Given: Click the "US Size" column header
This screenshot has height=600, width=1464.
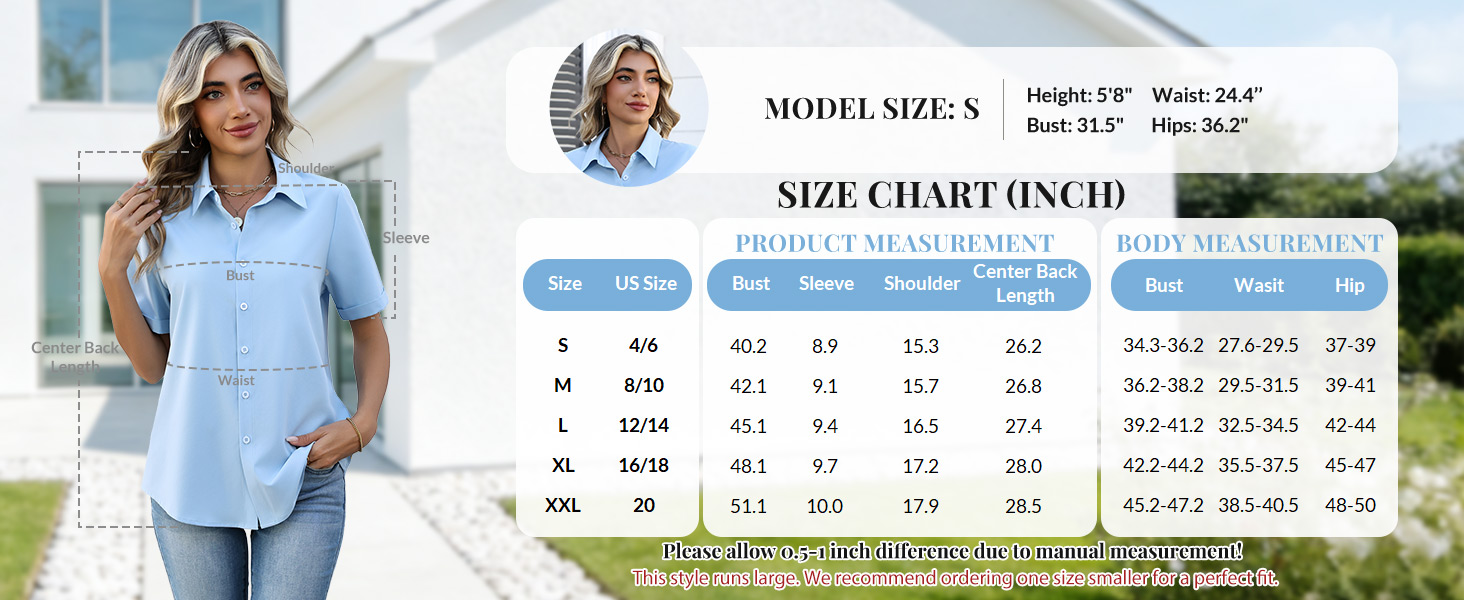Looking at the screenshot, I should point(645,284).
